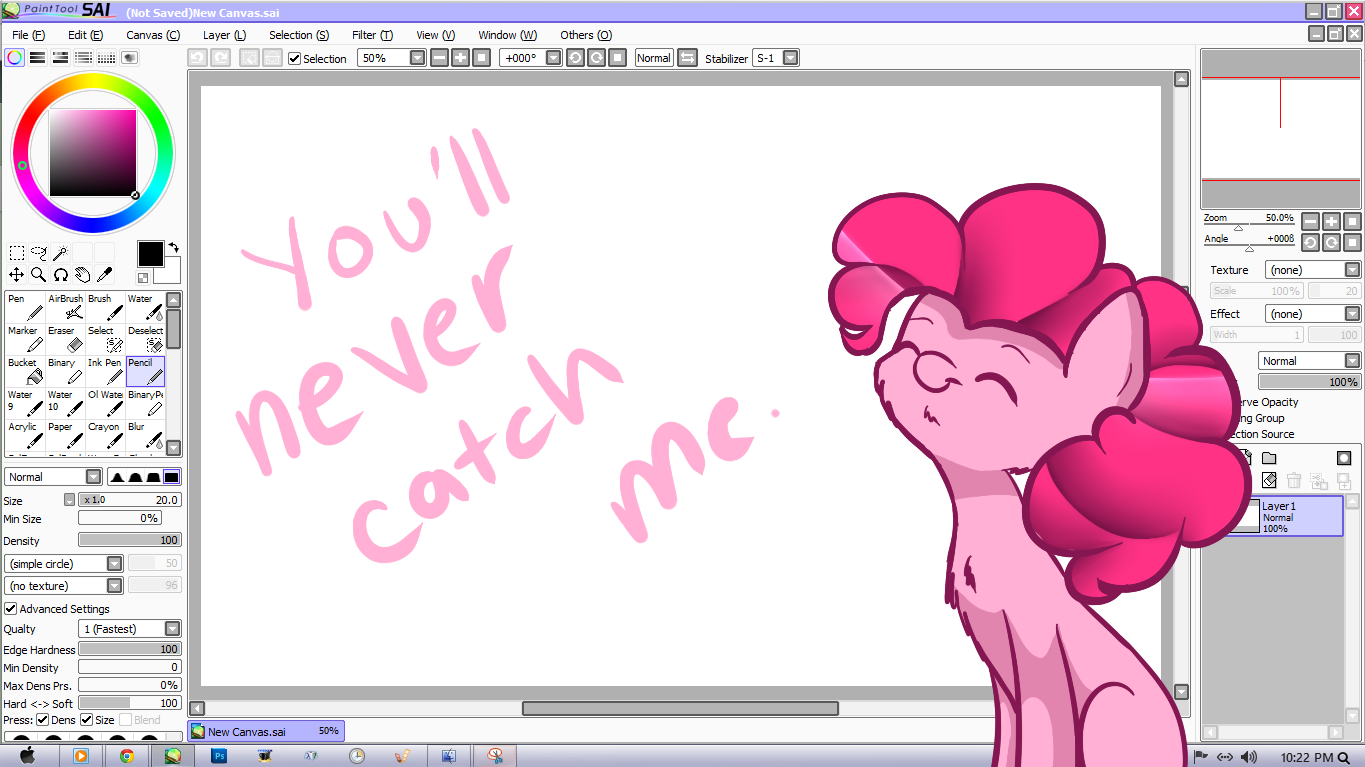Screen dimensions: 1365x767
Task: Select the Blur tool
Action: pos(145,435)
